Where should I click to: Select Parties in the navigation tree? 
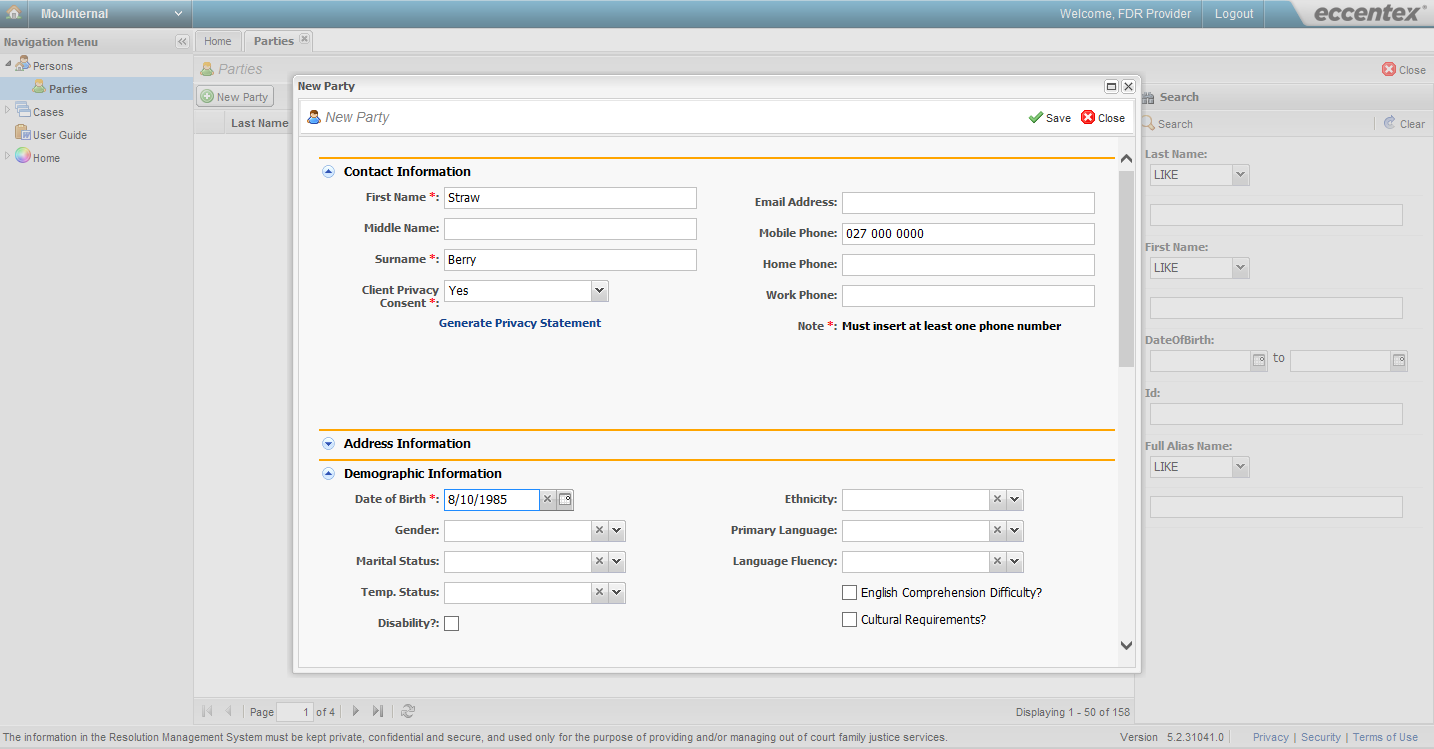coord(68,89)
